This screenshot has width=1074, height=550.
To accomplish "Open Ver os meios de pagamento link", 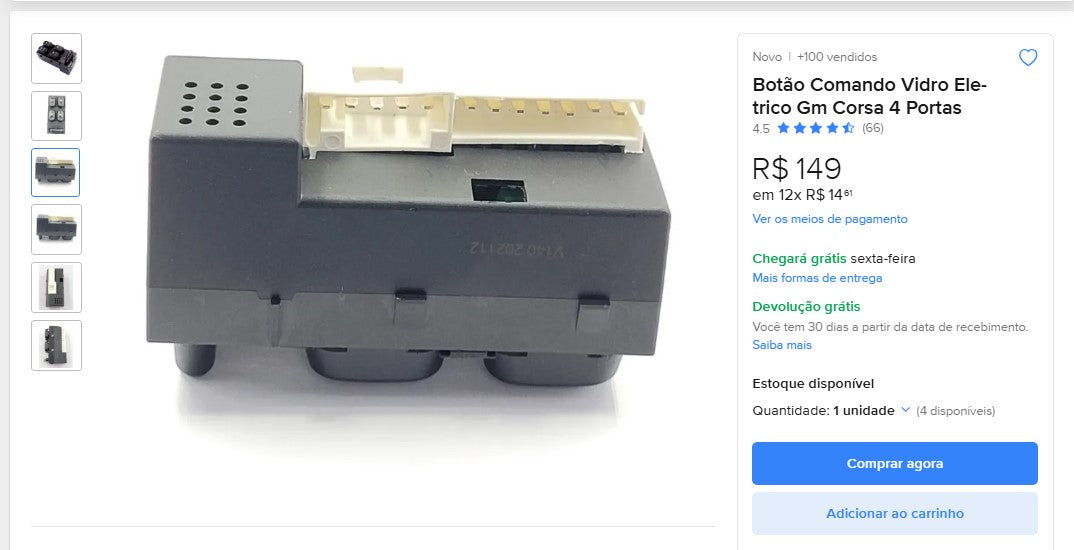I will pos(829,219).
